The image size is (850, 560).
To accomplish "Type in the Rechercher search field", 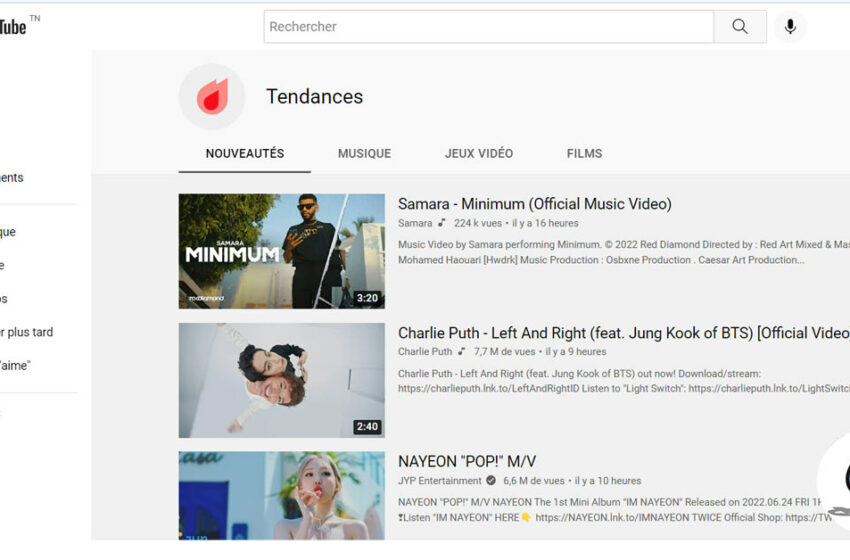I will (x=488, y=27).
